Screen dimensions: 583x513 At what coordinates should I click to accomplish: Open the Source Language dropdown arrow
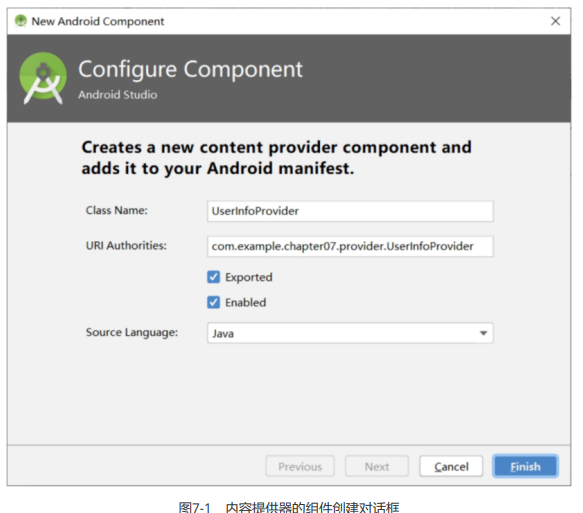[483, 333]
